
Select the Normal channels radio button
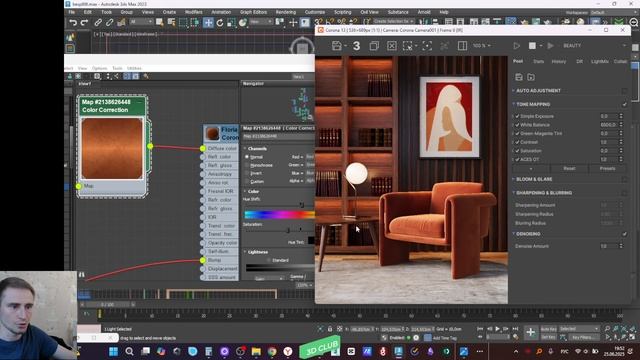[x=247, y=157]
